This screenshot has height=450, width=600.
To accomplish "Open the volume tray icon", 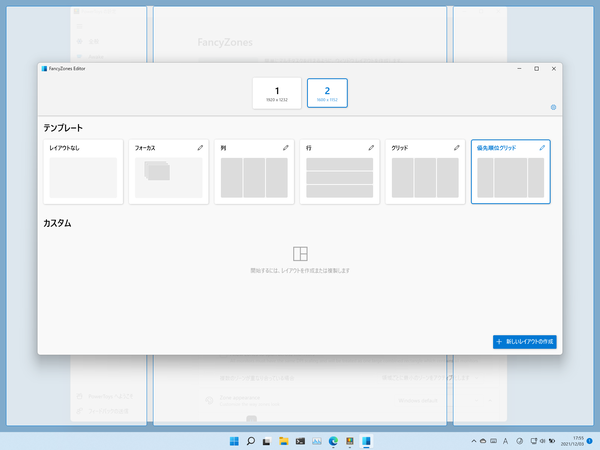I will (x=543, y=441).
